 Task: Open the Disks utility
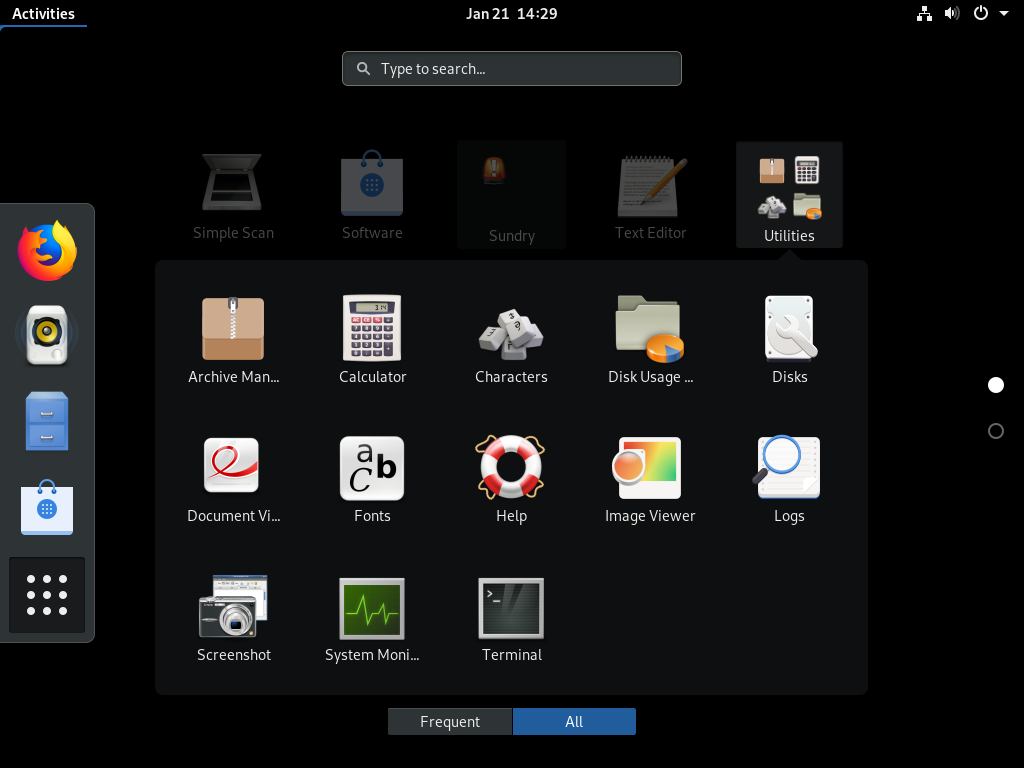[790, 340]
